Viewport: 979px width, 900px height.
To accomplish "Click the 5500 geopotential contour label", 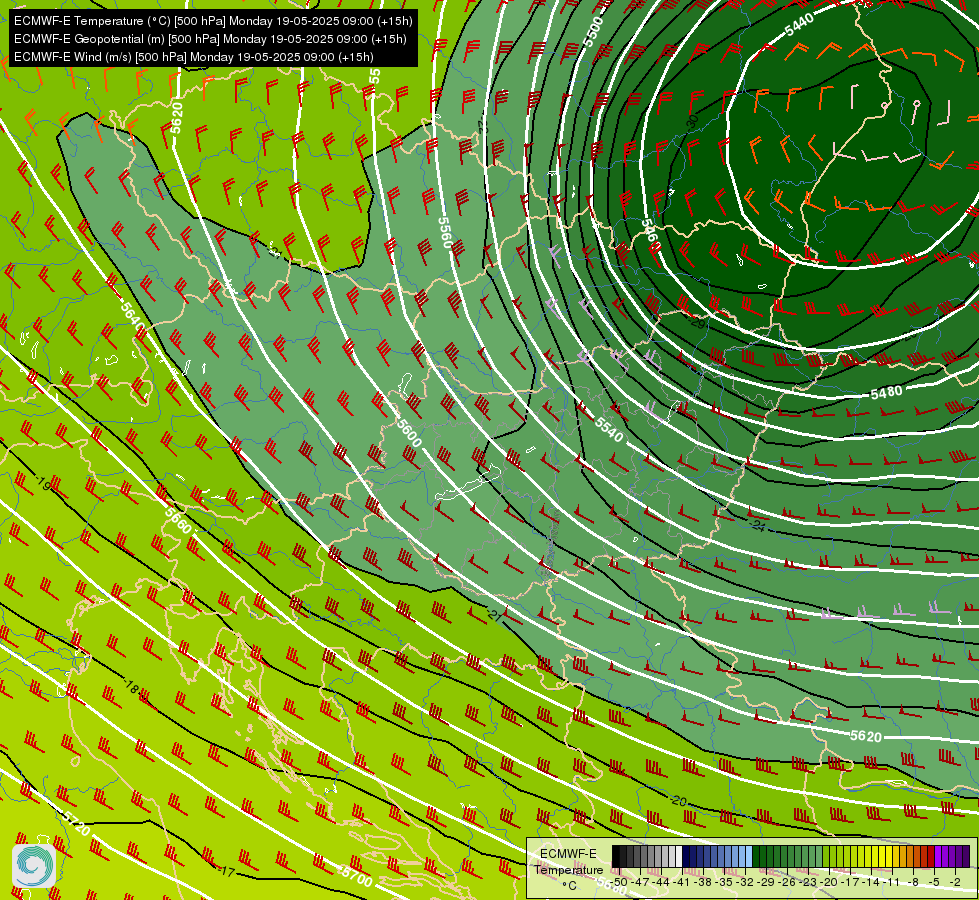I will 593,32.
